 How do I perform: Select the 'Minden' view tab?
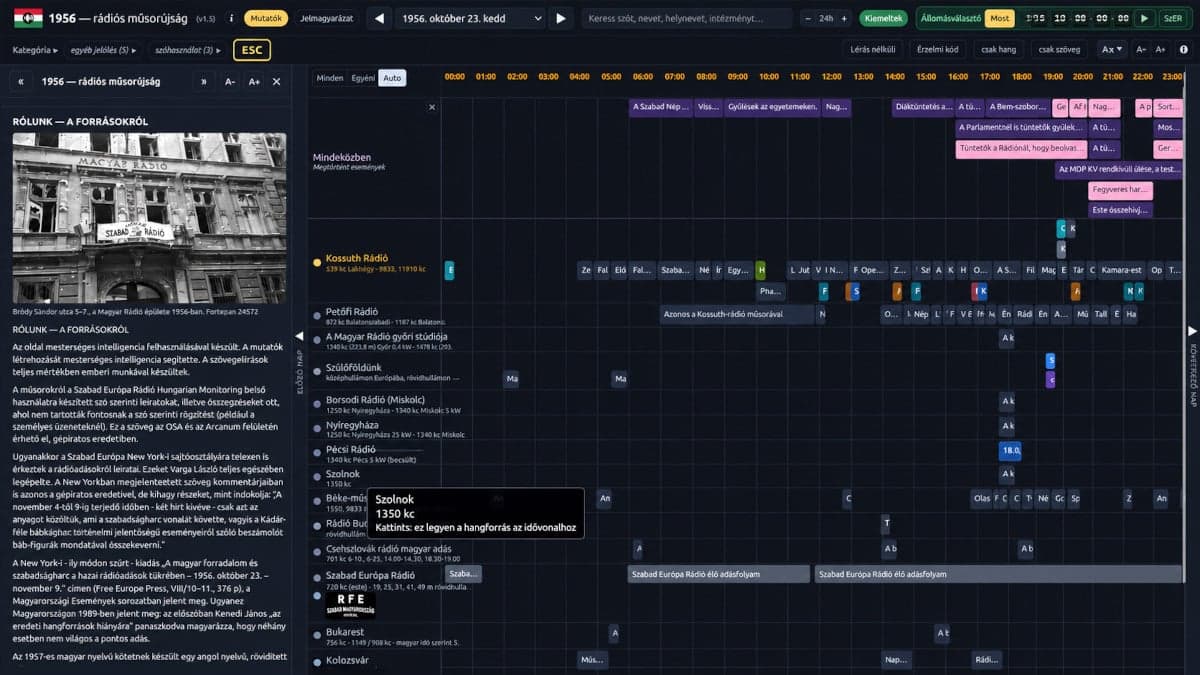(x=330, y=78)
